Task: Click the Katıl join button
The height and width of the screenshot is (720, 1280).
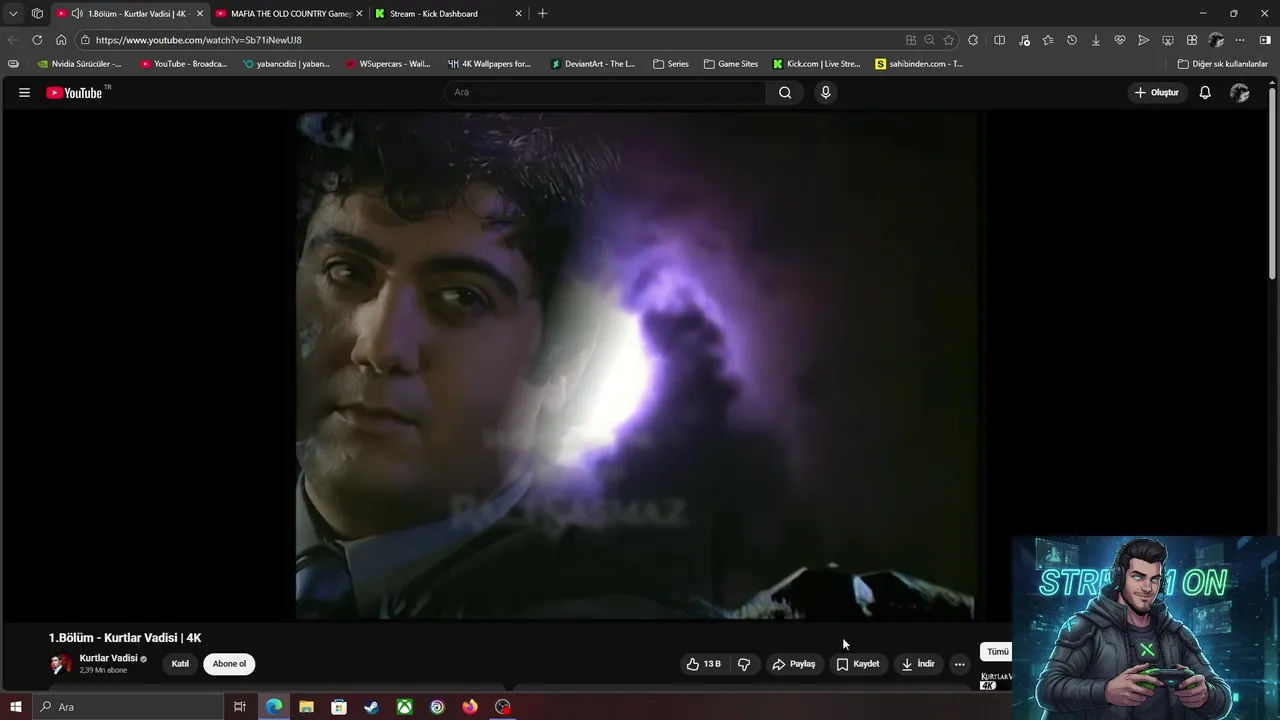Action: coord(180,664)
